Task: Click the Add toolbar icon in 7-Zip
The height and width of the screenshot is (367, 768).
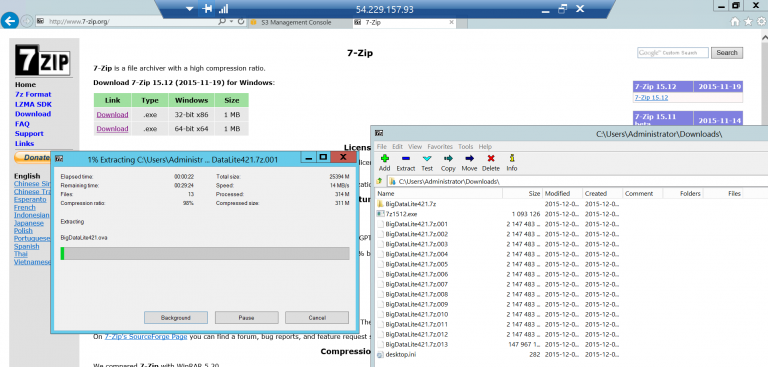Action: [x=384, y=158]
